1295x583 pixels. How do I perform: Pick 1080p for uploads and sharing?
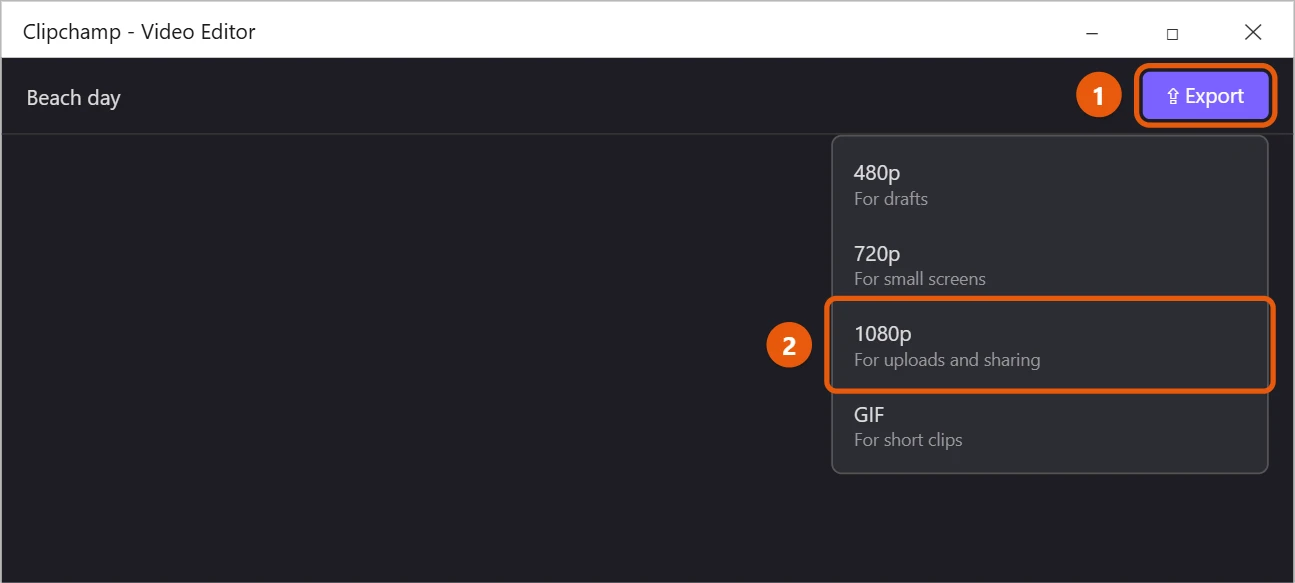pyautogui.click(x=1050, y=345)
